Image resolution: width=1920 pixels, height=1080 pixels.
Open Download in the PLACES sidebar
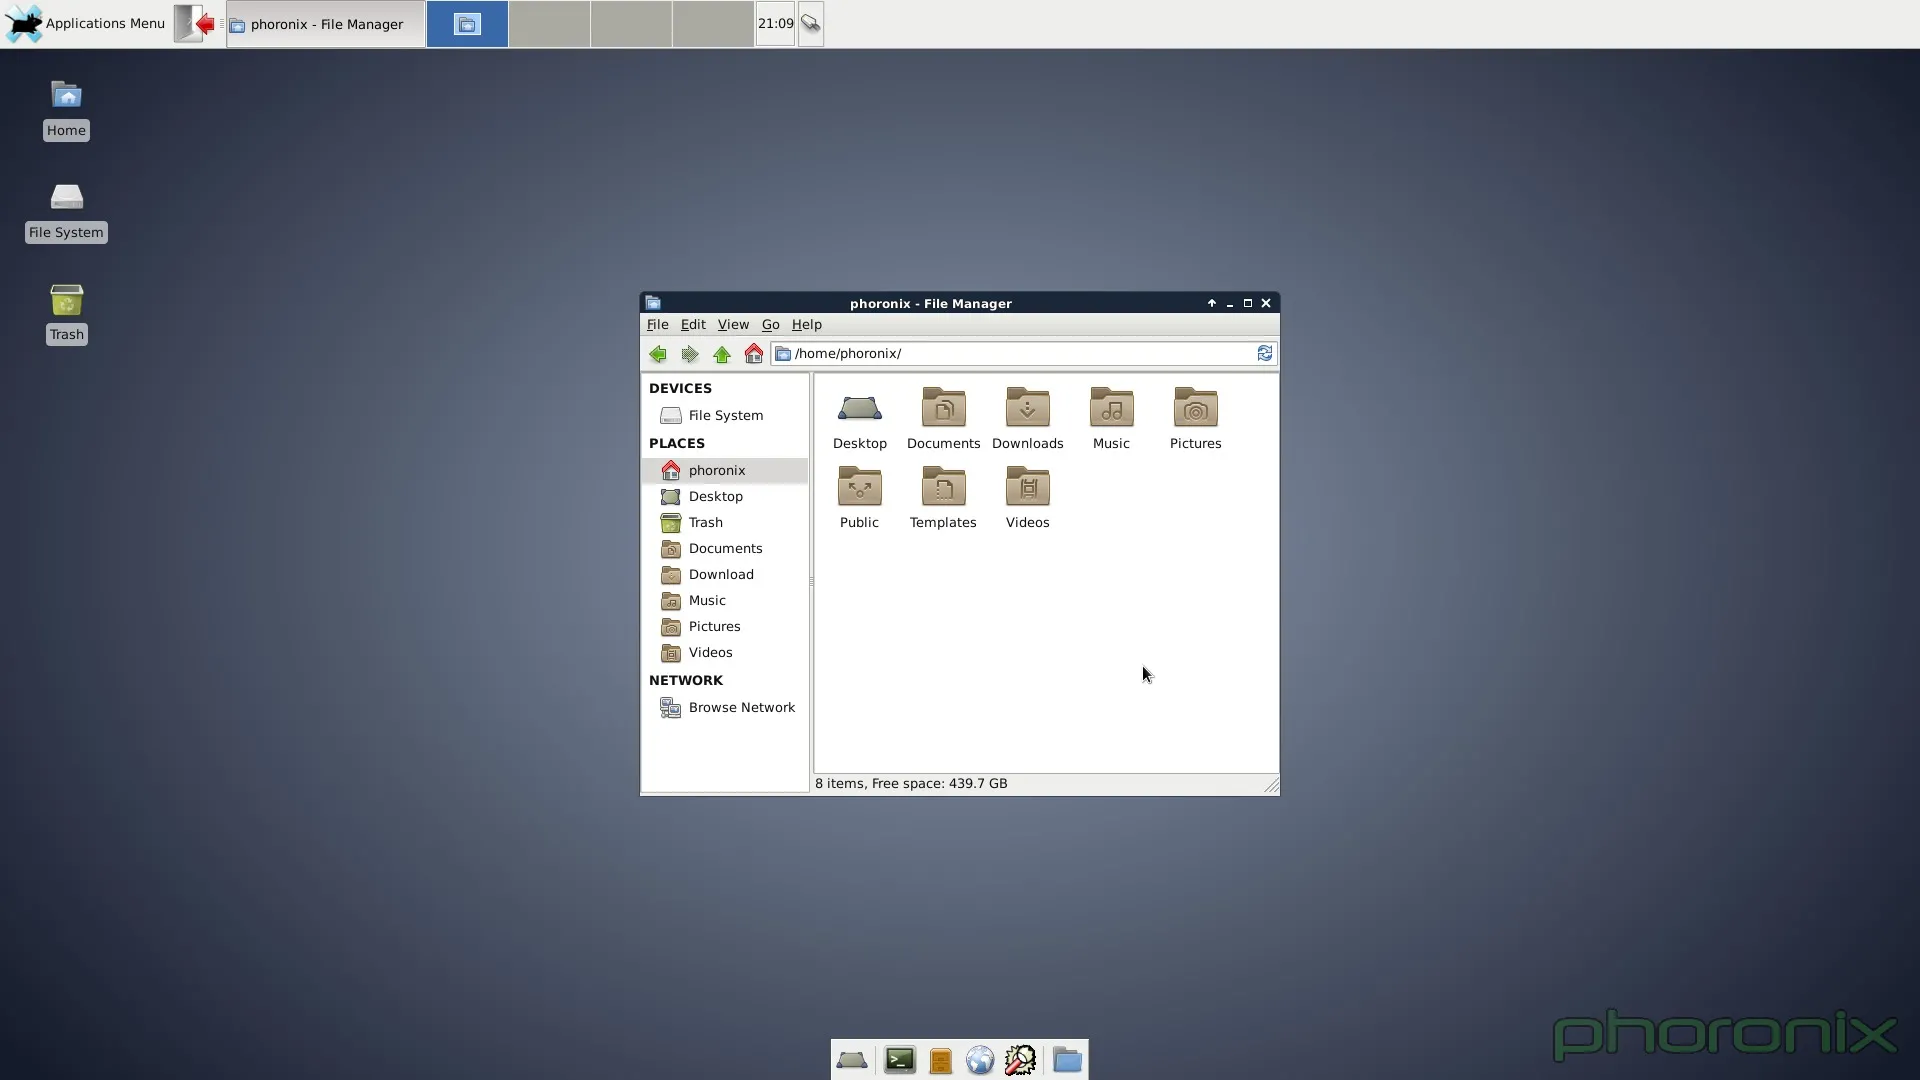click(x=724, y=574)
